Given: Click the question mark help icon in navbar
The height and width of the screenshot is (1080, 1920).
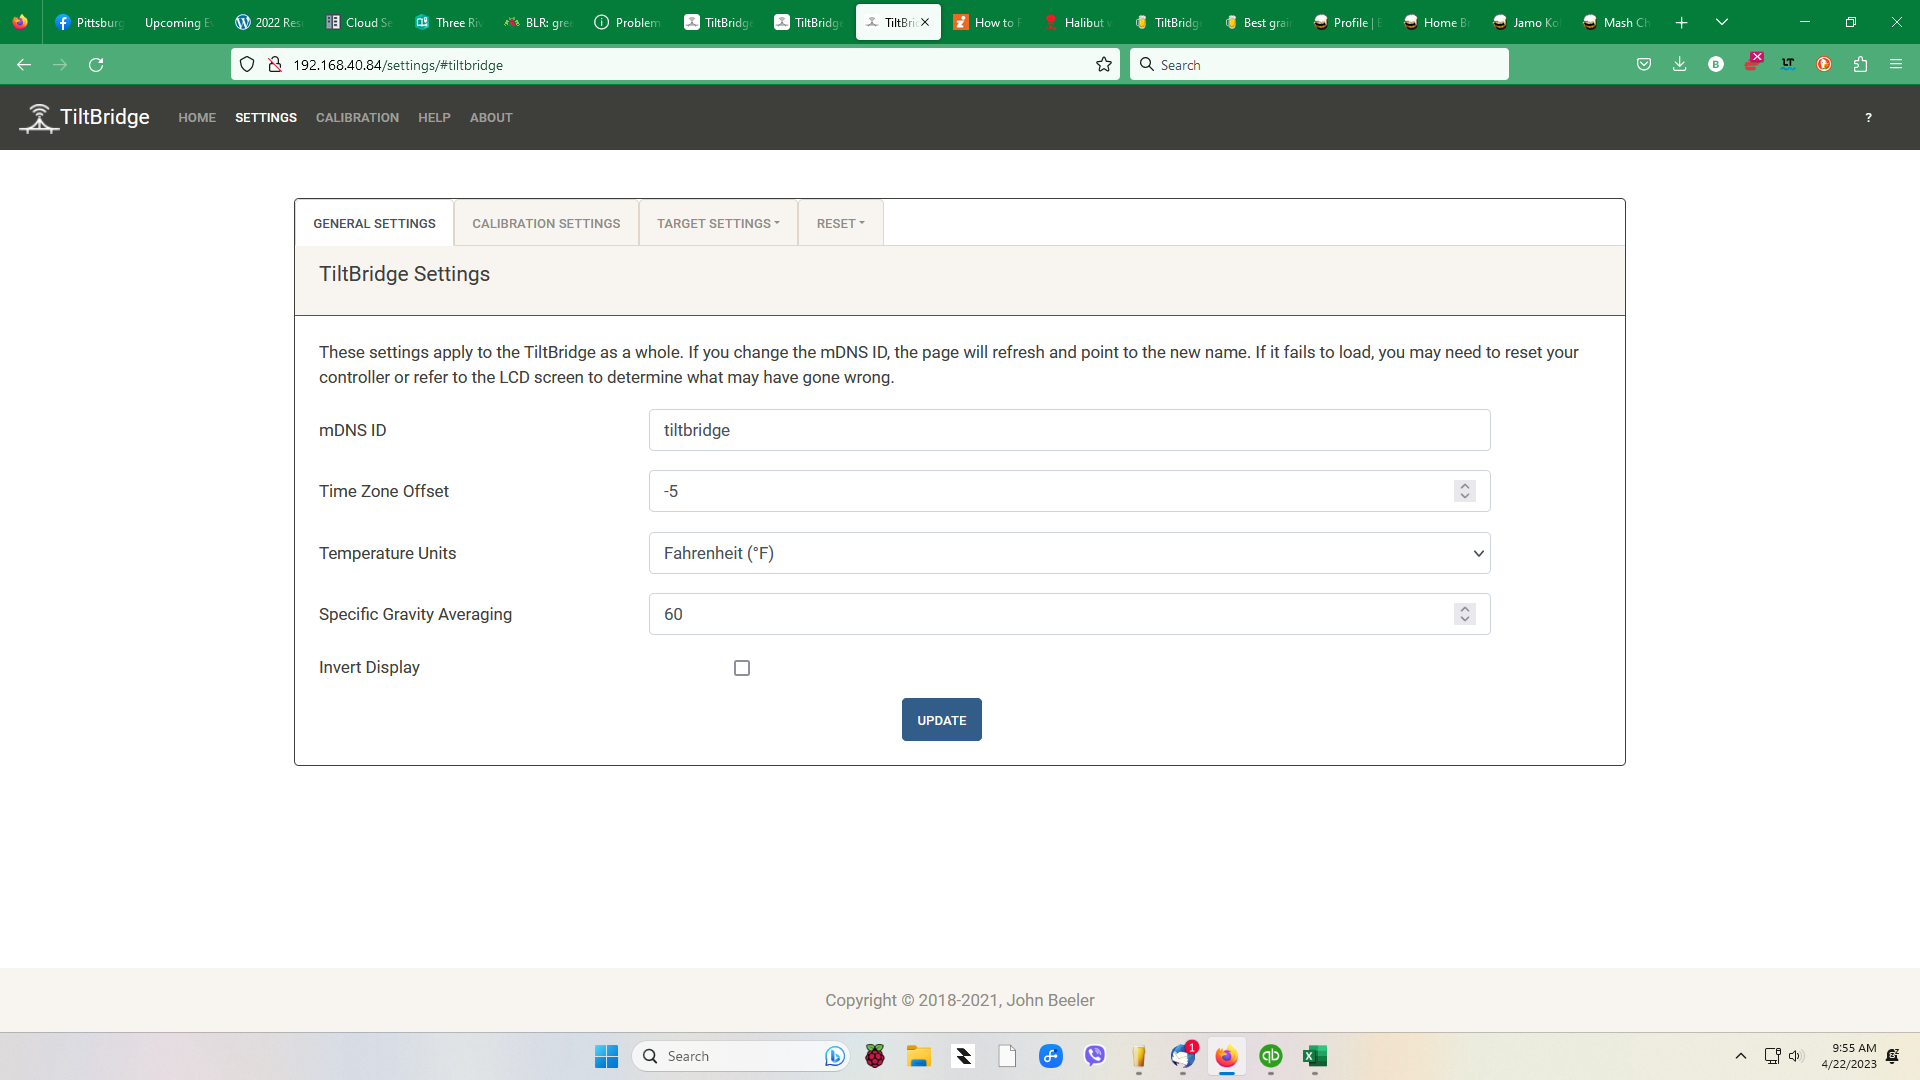Looking at the screenshot, I should (x=1868, y=117).
